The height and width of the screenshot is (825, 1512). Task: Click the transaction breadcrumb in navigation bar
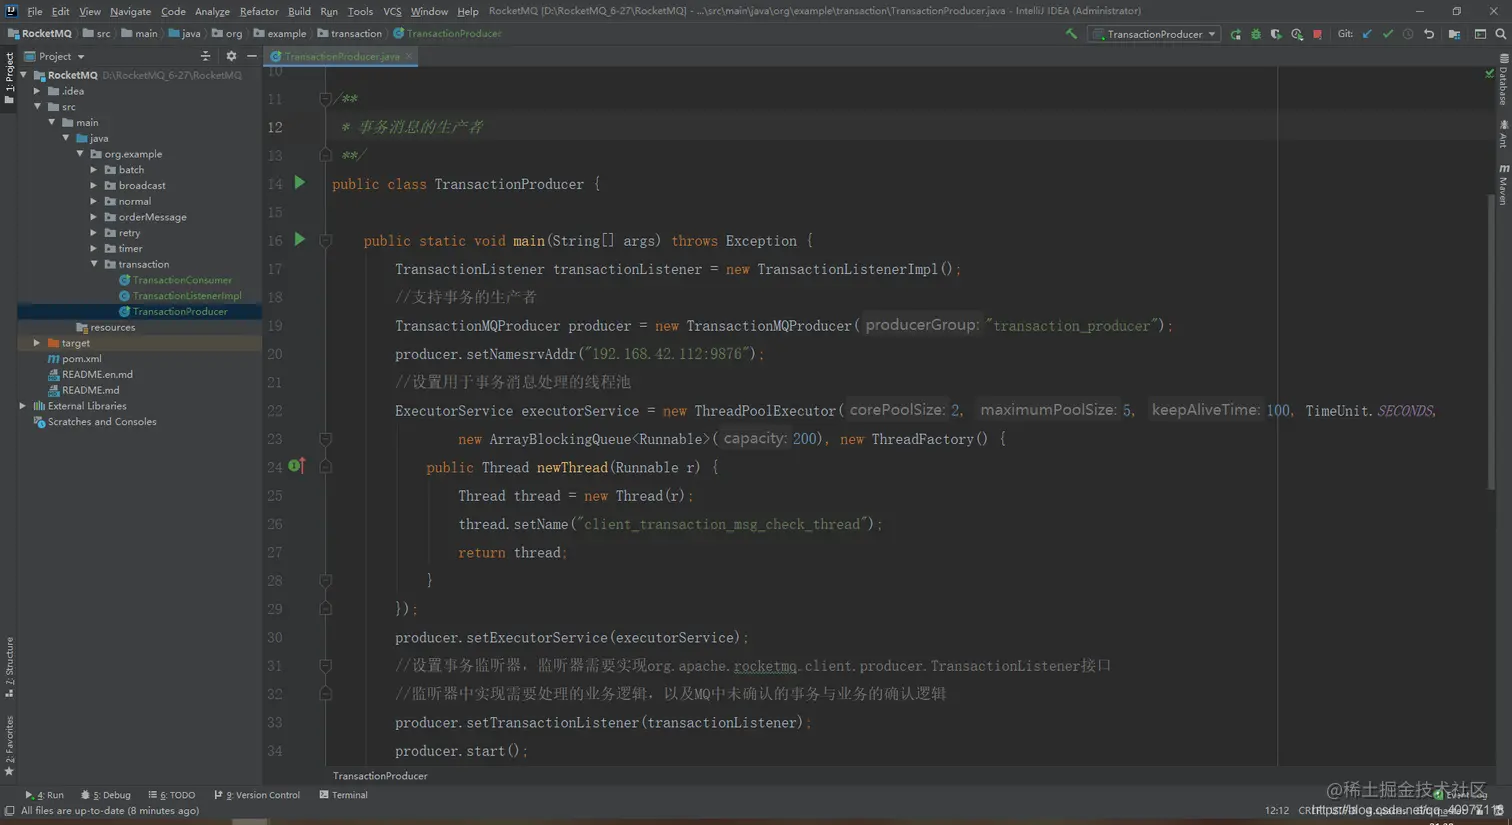click(x=349, y=33)
